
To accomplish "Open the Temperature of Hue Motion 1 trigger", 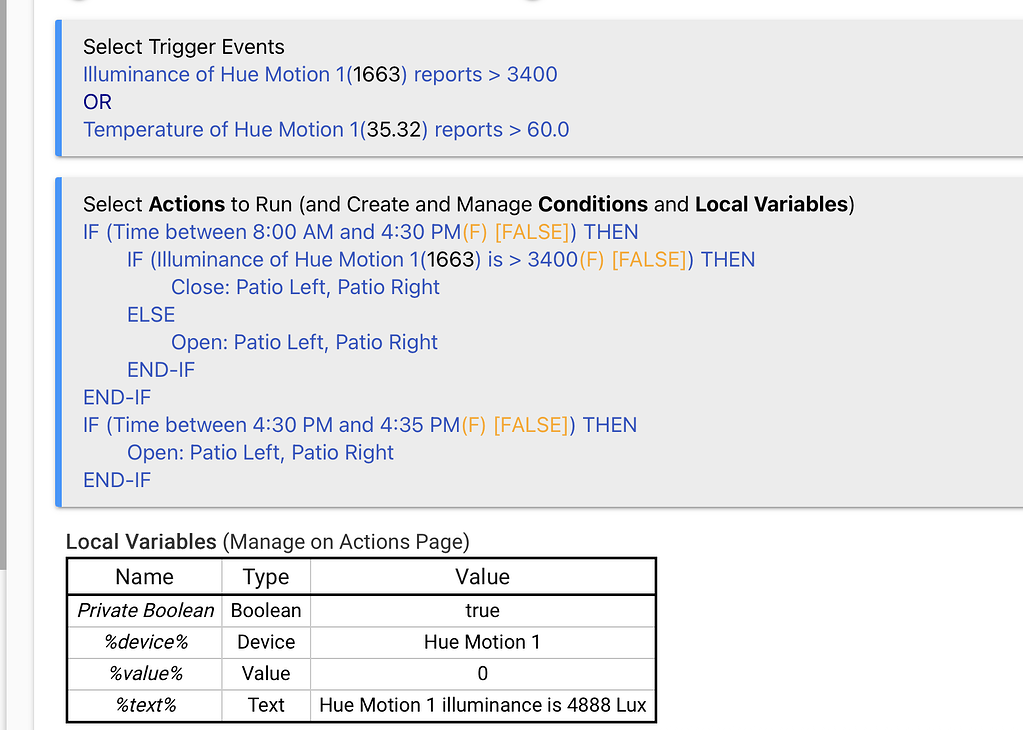I will [x=326, y=130].
